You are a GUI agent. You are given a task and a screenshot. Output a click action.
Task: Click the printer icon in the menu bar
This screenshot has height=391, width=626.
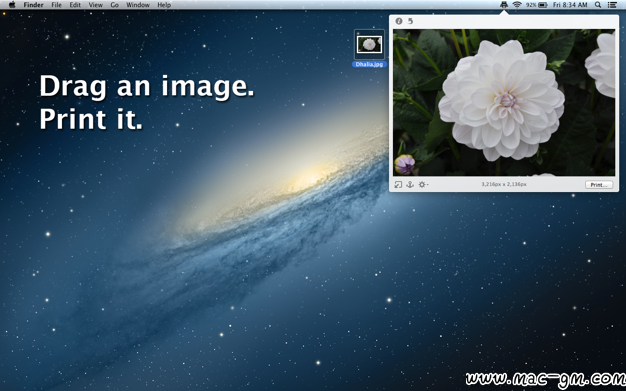(504, 5)
